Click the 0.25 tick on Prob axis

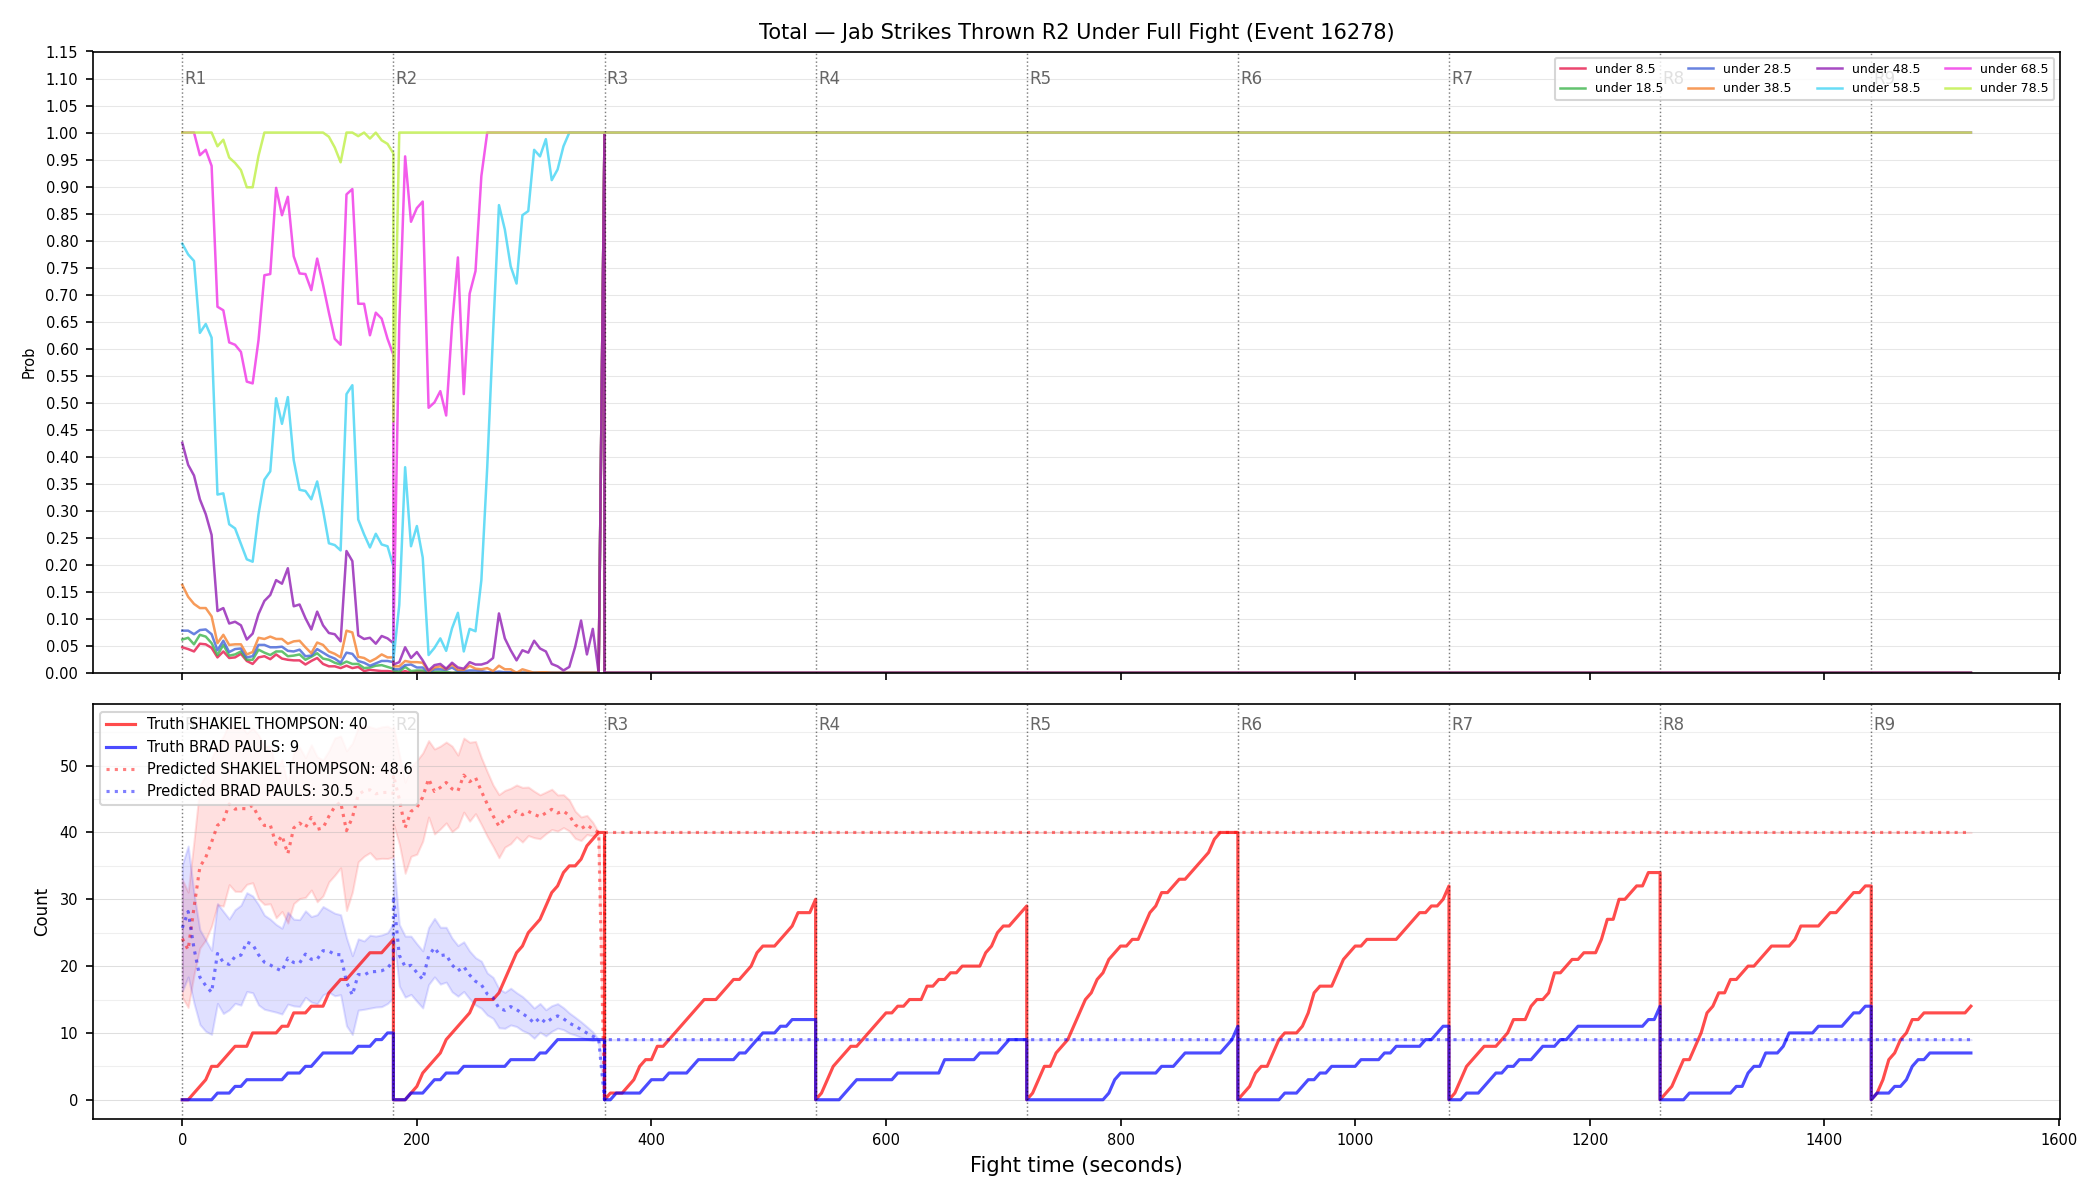point(62,538)
